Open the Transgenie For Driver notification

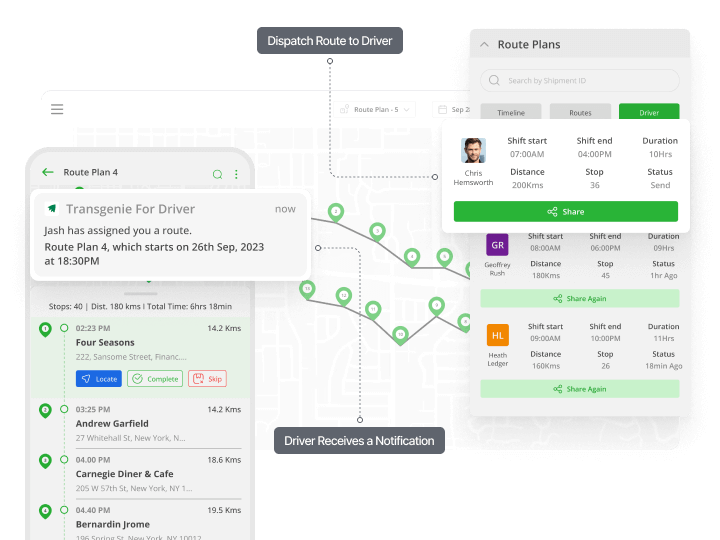(x=170, y=235)
